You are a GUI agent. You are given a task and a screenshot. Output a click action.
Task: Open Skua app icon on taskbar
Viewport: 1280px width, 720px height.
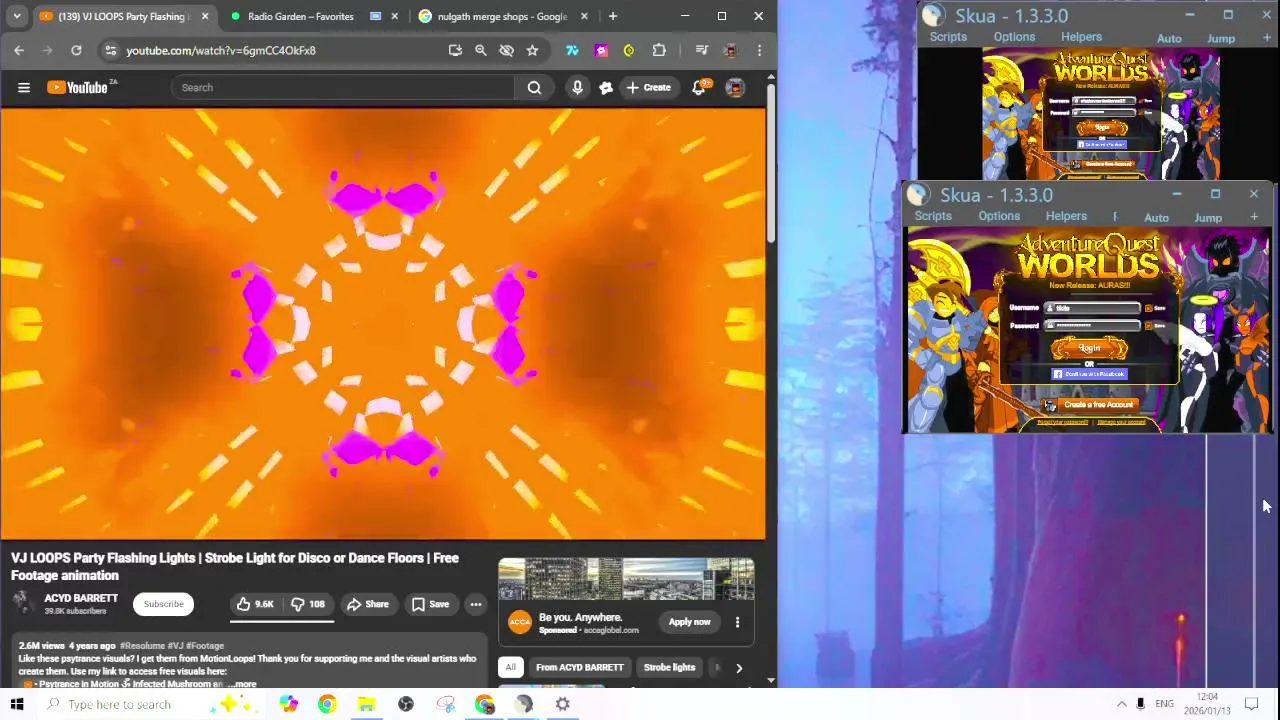[x=523, y=704]
